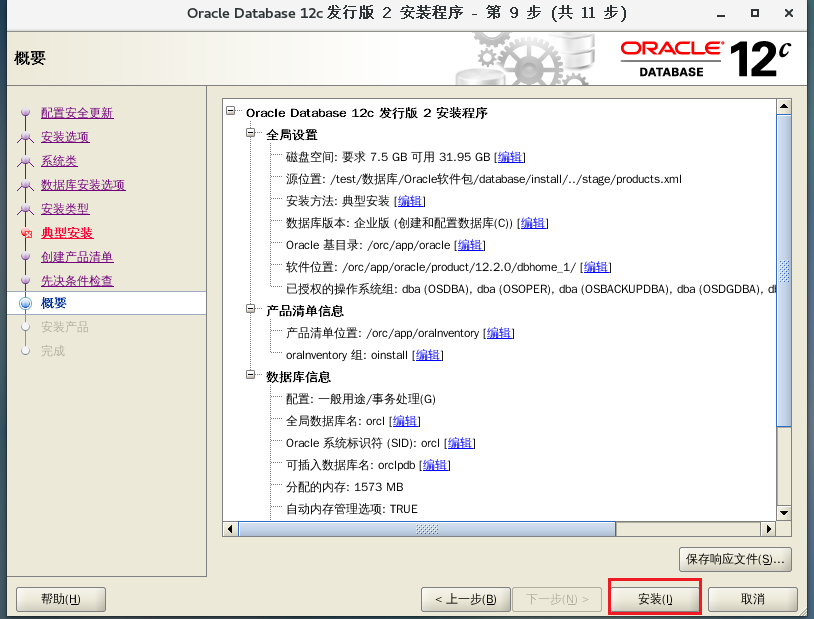Go back with 上一步(B) button

(466, 599)
